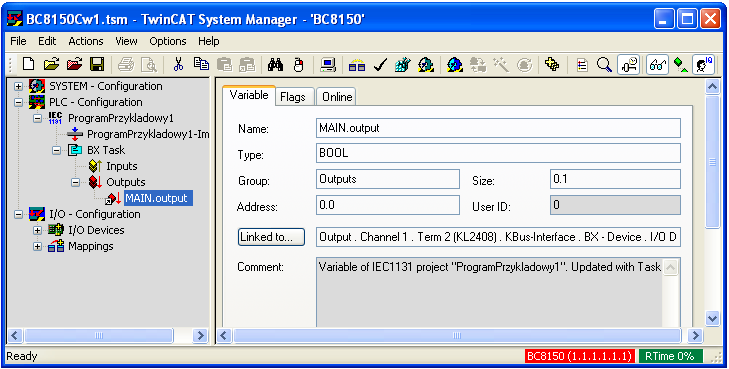Click the Paste with Links icon

pyautogui.click(x=247, y=64)
